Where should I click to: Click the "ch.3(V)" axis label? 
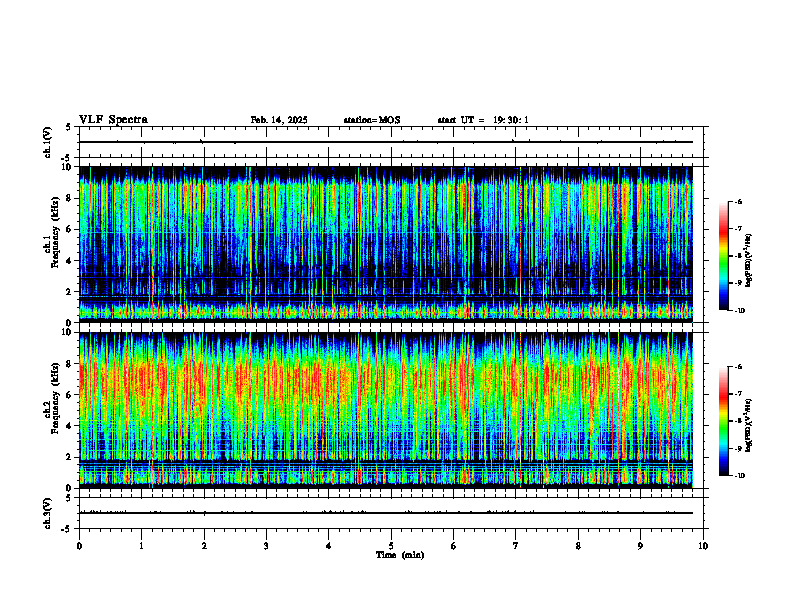click(47, 513)
